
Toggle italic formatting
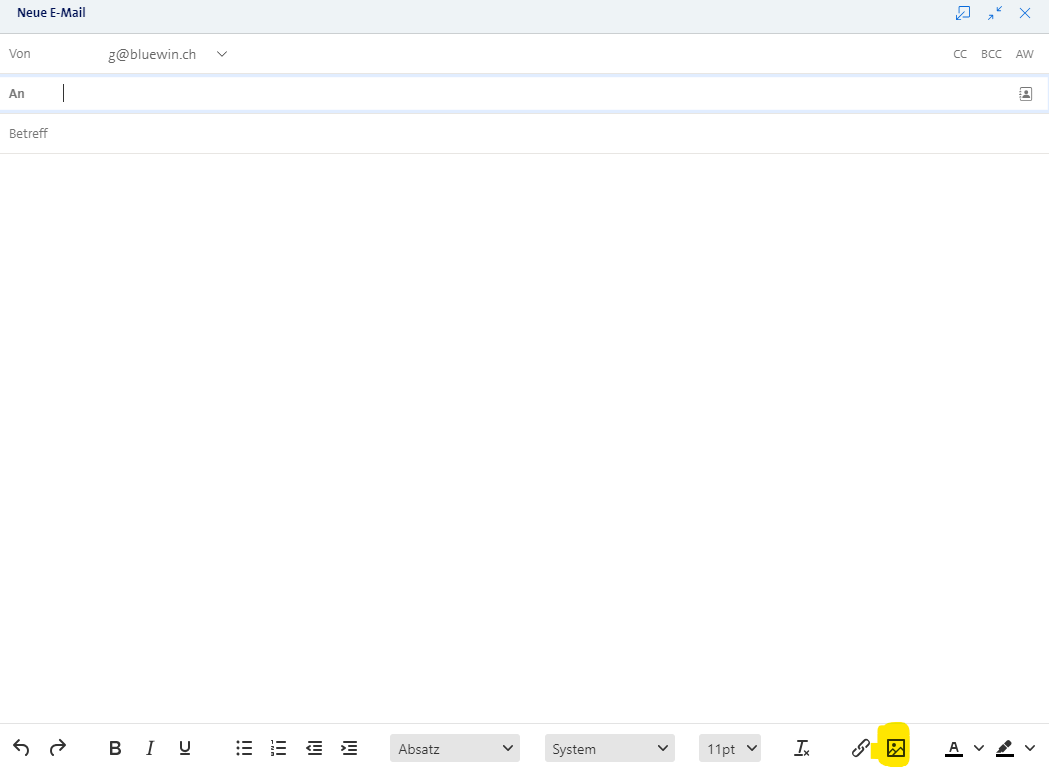tap(149, 747)
